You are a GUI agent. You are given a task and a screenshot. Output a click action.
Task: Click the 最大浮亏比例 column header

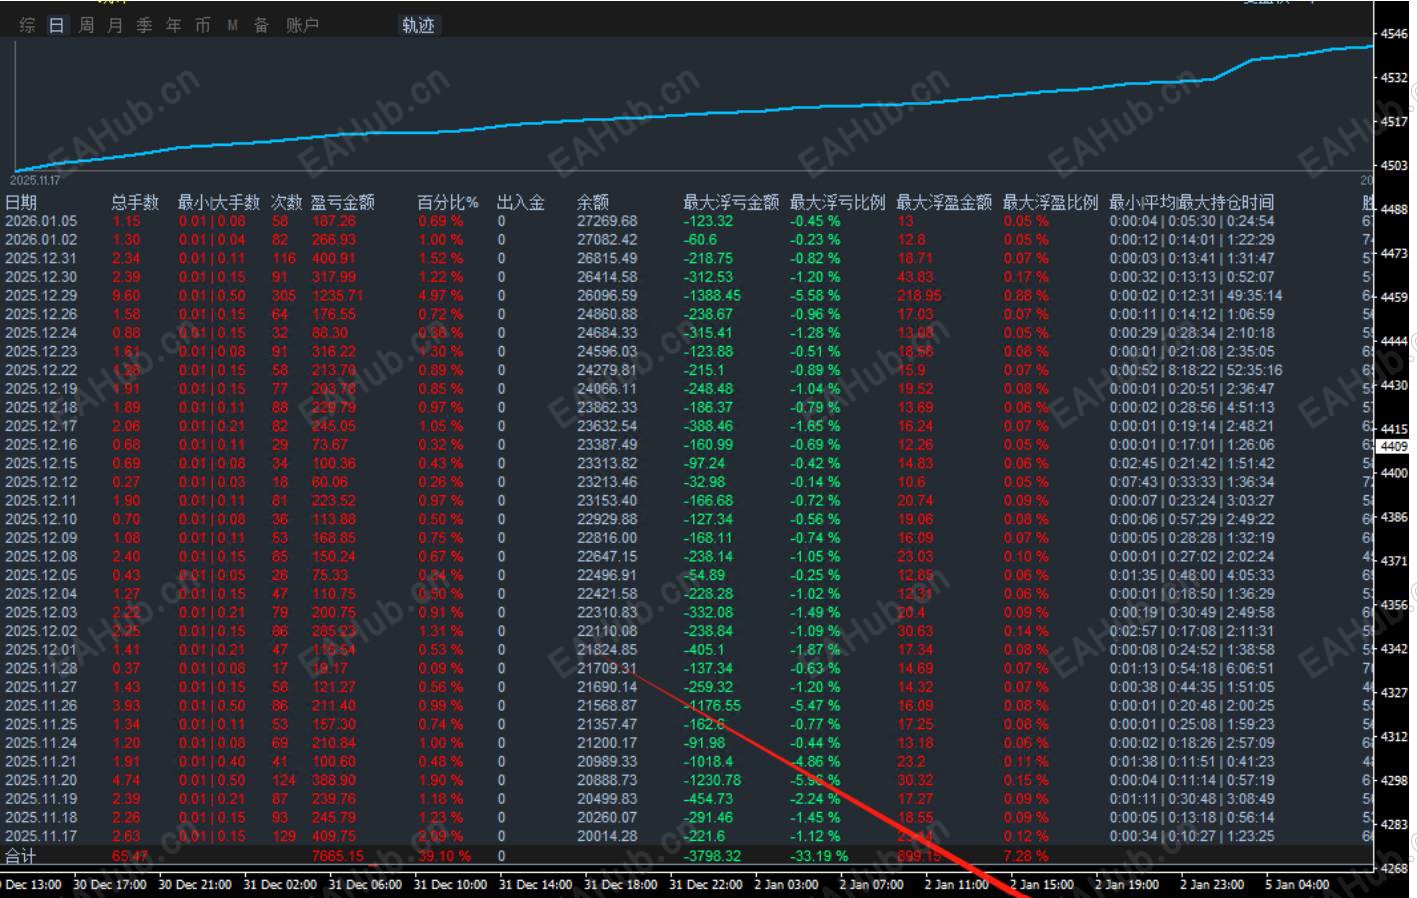click(x=837, y=202)
